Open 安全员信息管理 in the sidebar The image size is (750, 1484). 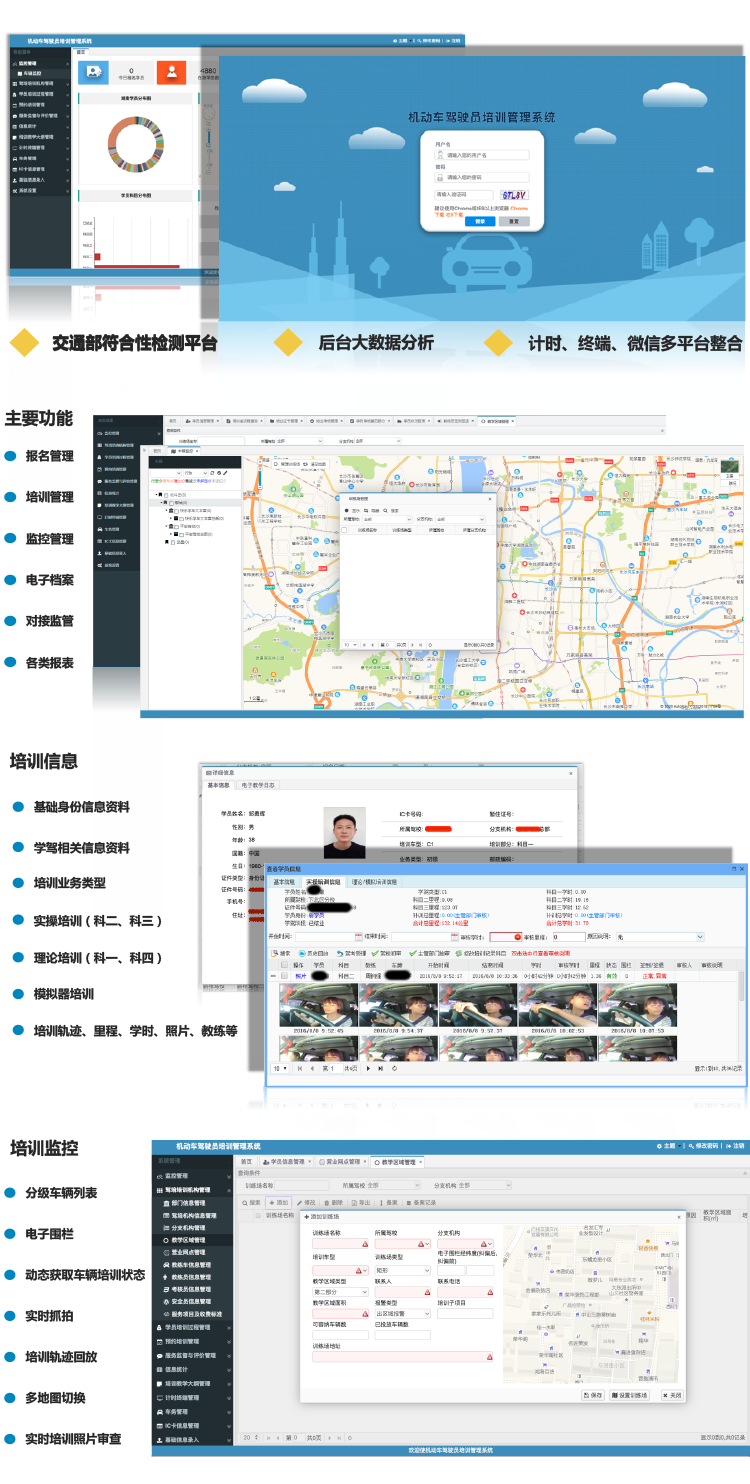pos(194,1301)
